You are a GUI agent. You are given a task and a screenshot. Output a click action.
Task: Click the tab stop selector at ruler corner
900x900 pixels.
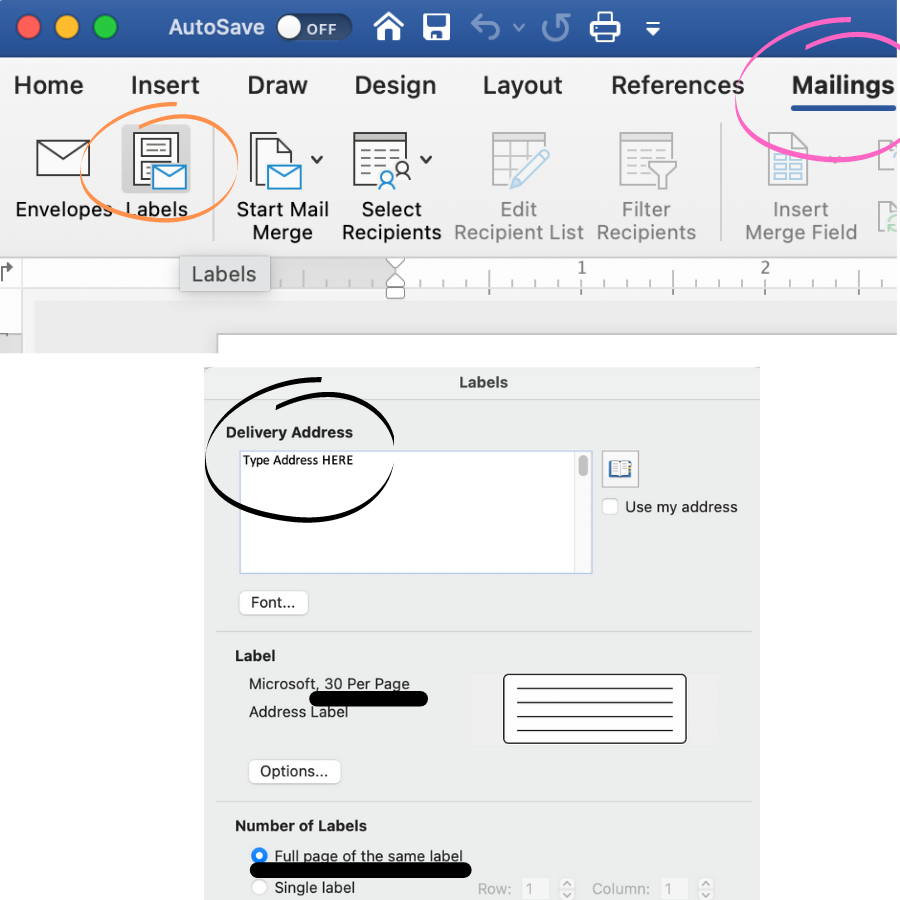(7, 270)
